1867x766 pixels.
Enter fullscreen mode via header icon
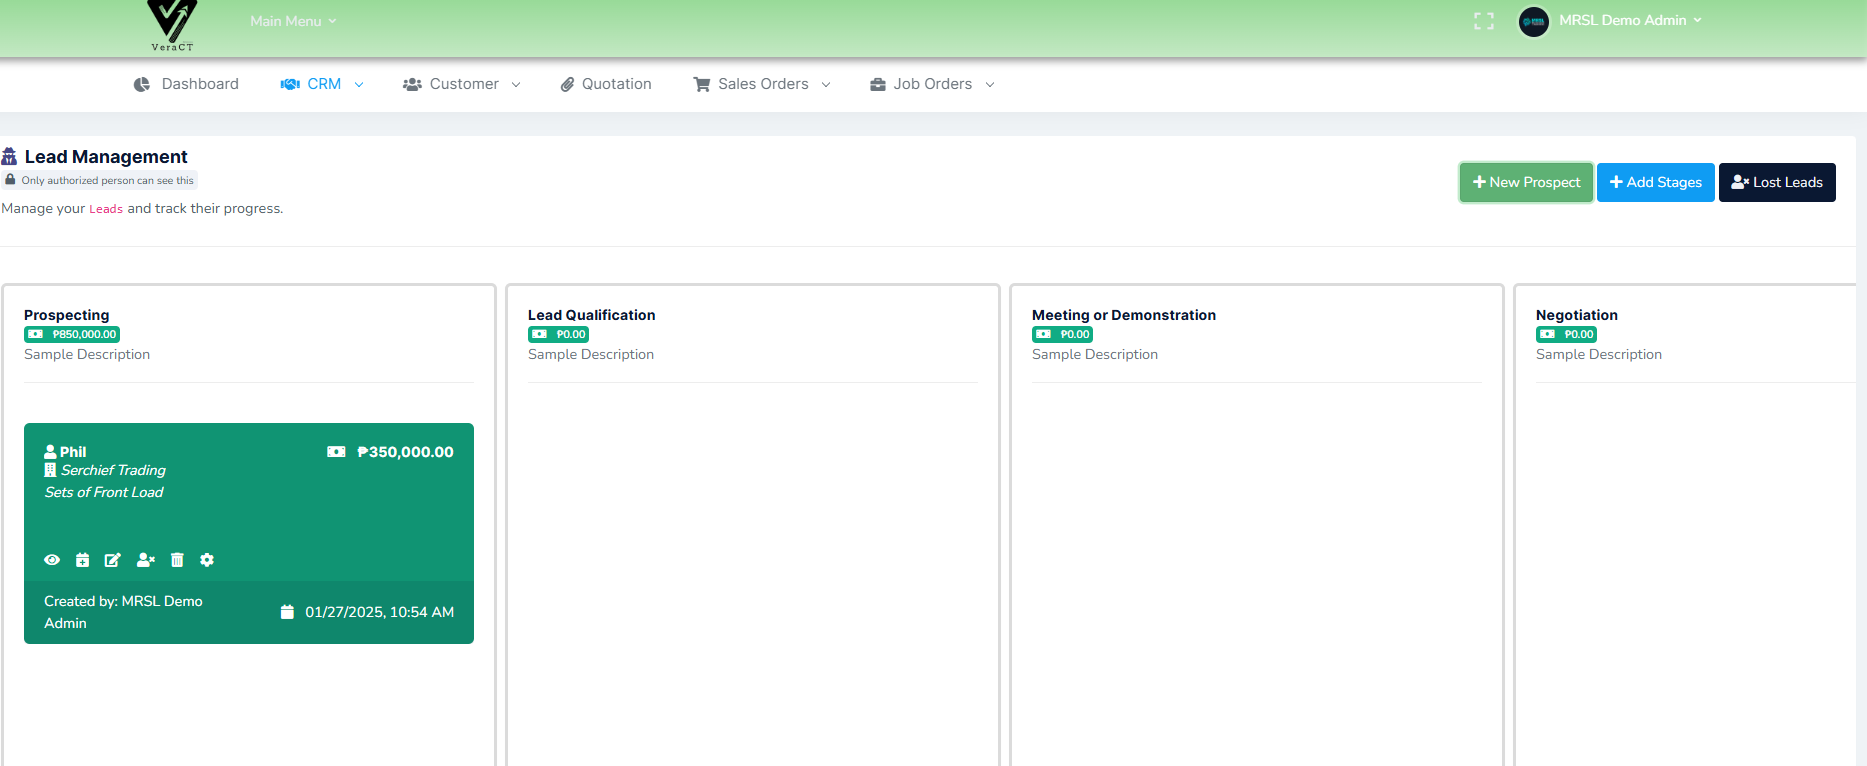(x=1484, y=21)
